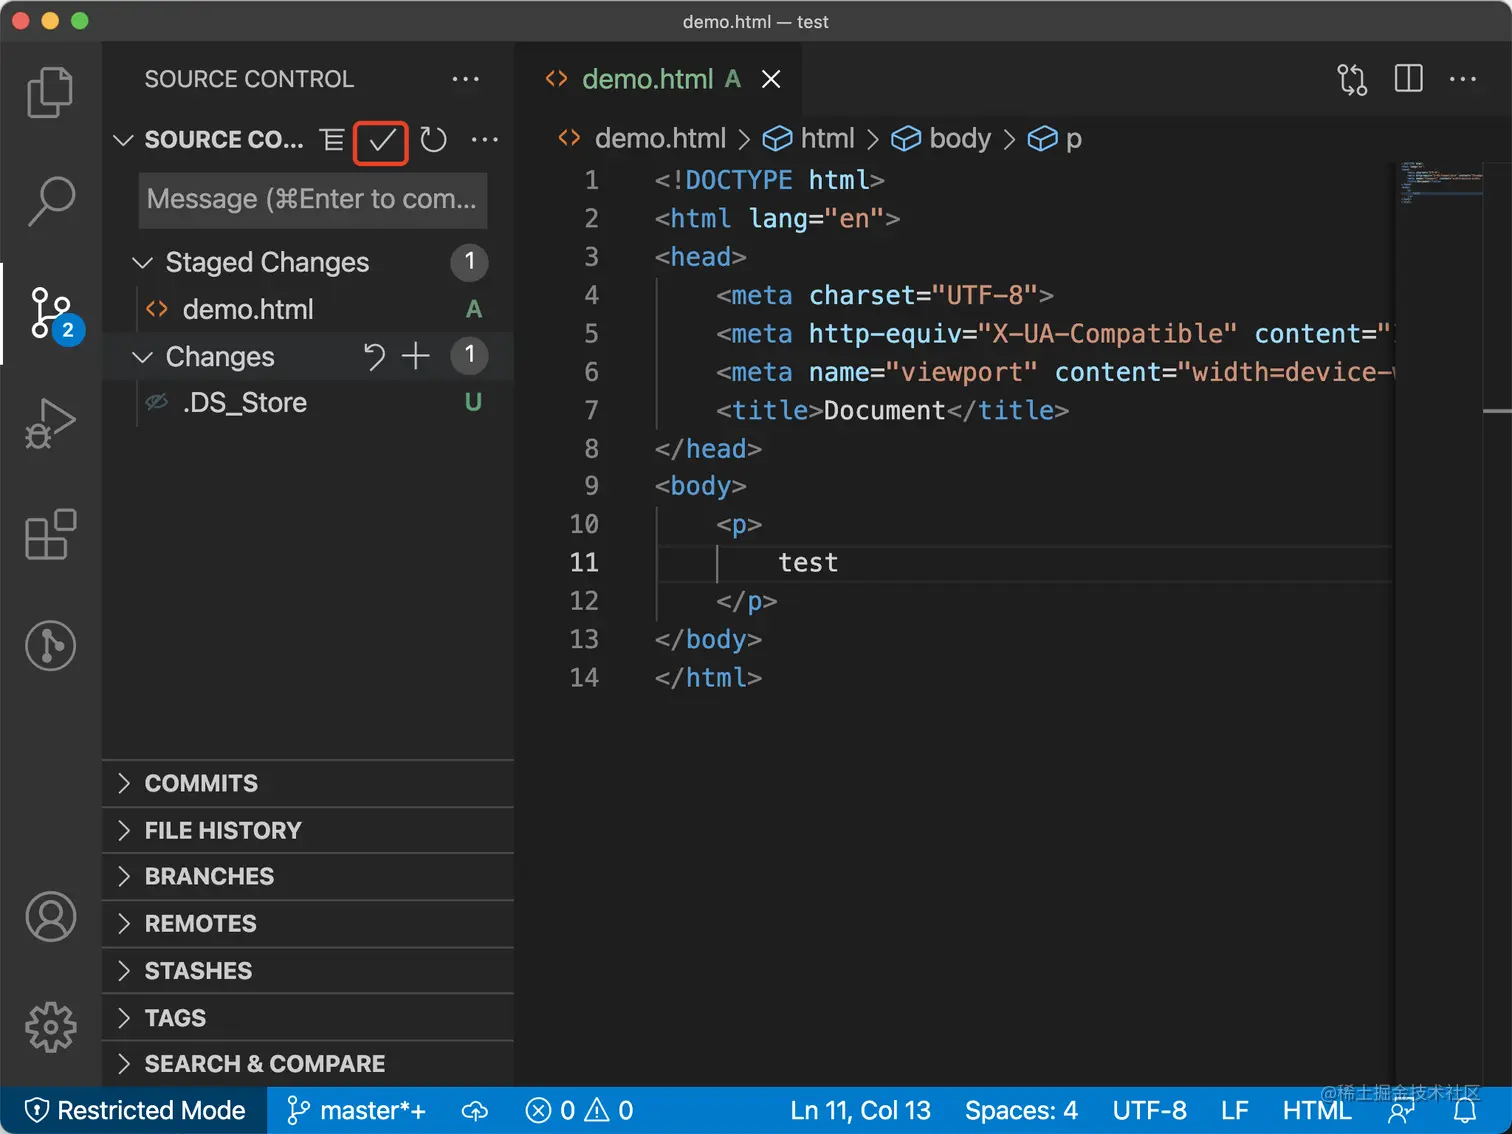Click the commit message input field
Screen dimensions: 1512x1134
[x=313, y=200]
